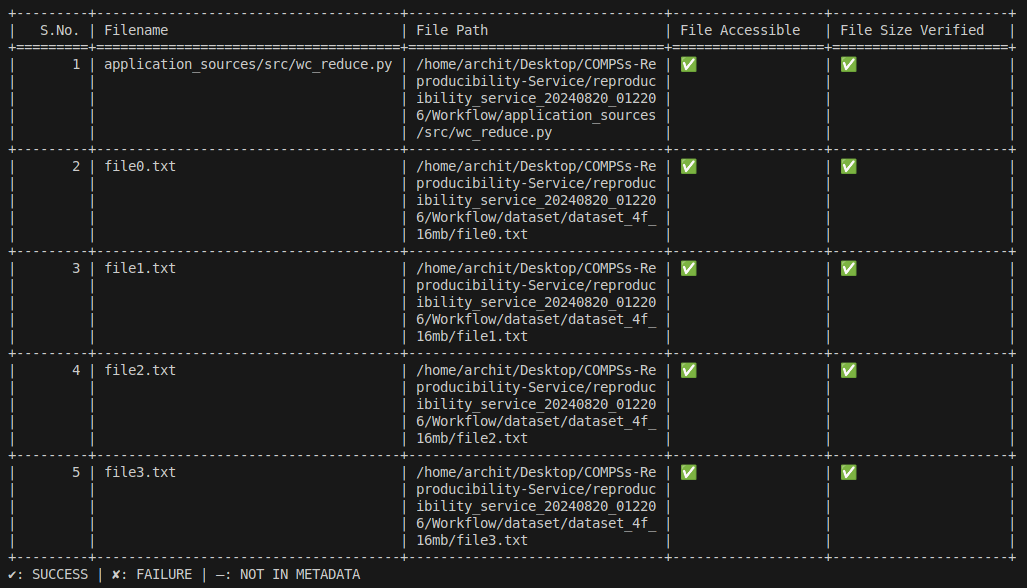Click the accessibility checkmark next to file3.txt
The width and height of the screenshot is (1027, 588).
(x=688, y=471)
